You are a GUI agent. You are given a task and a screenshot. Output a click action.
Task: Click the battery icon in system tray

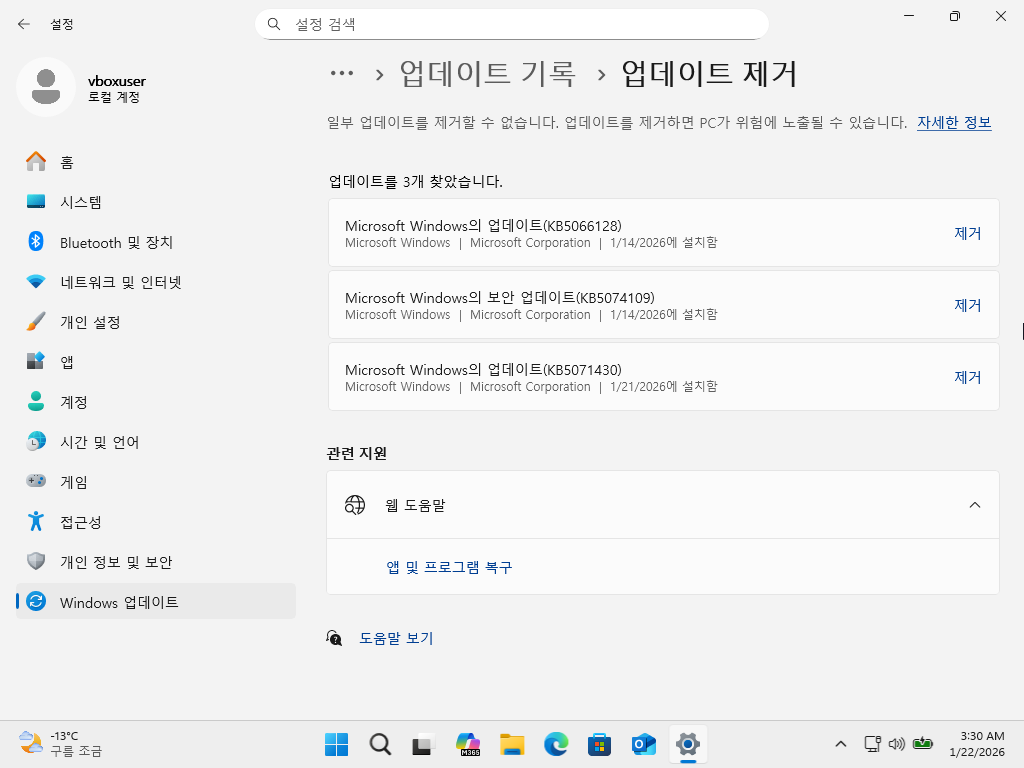(x=923, y=744)
